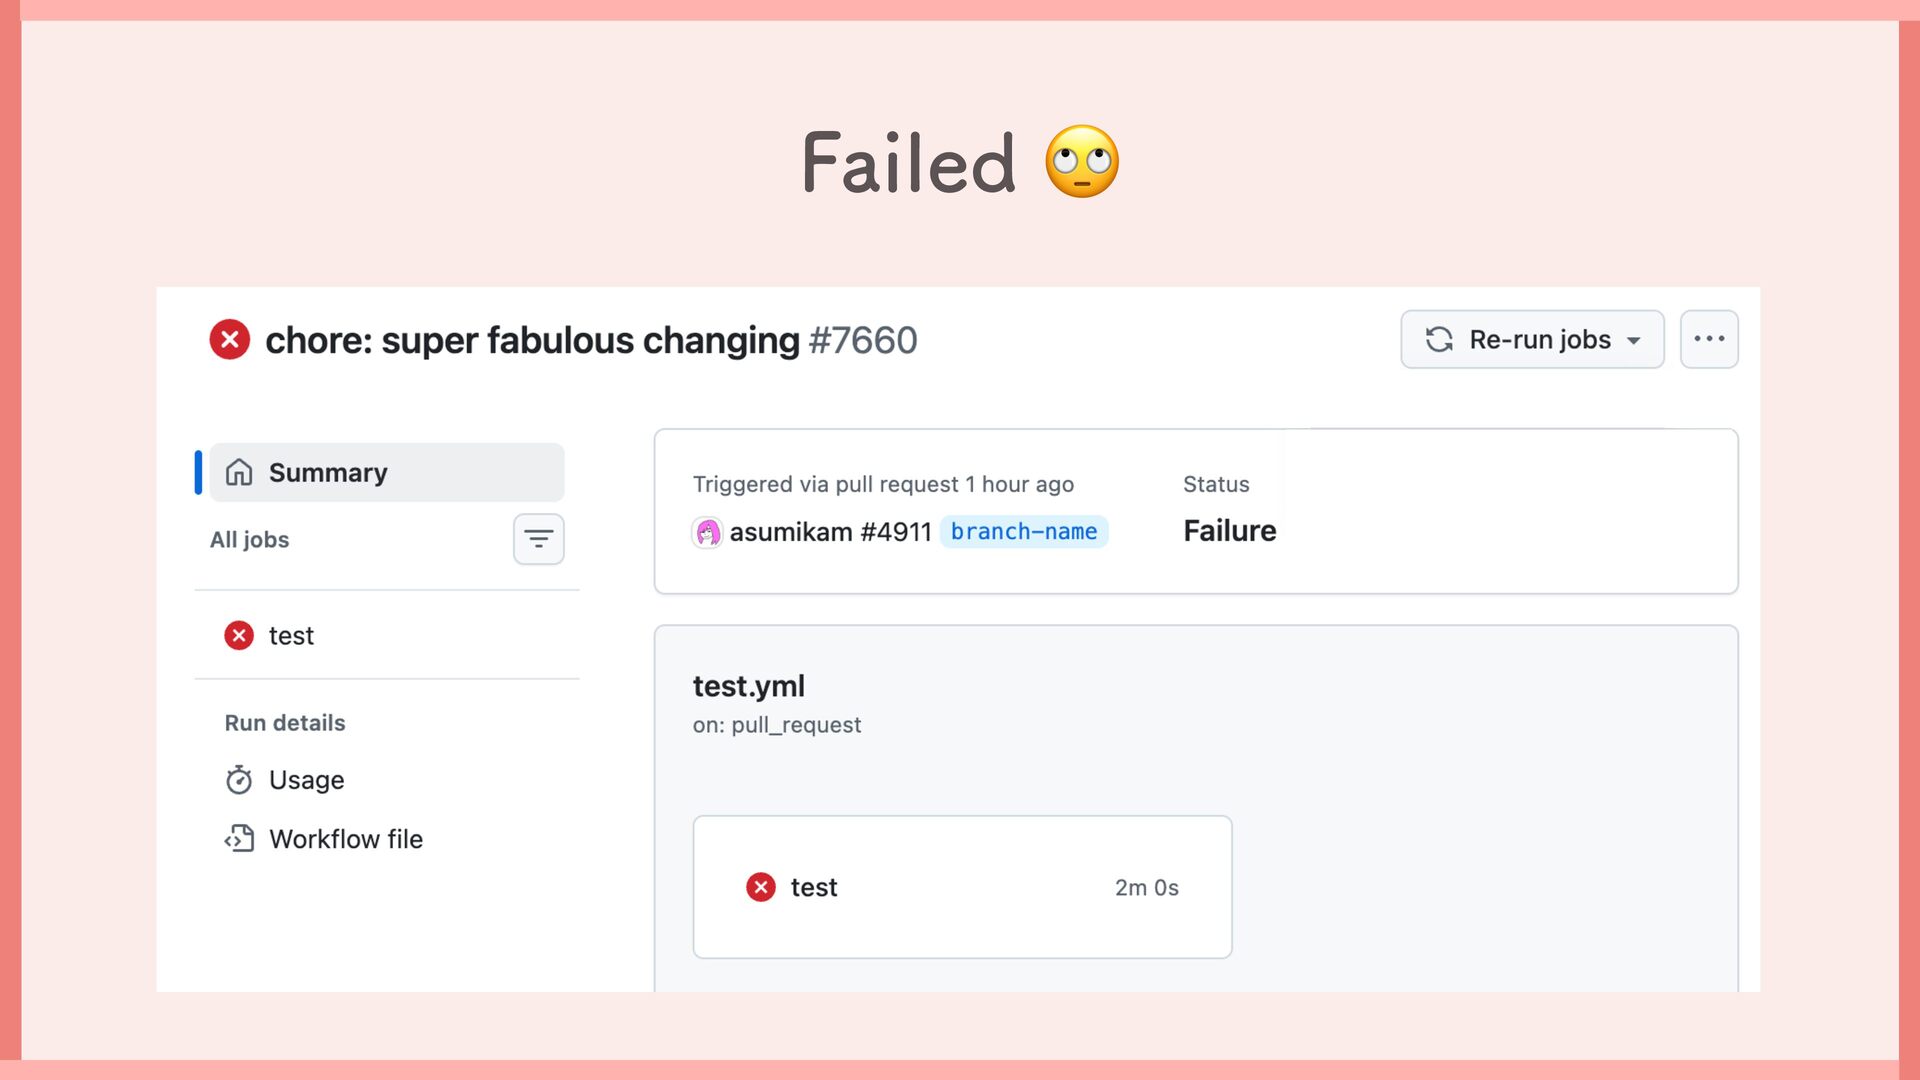
Task: Click the test.yml workflow heading
Action: tap(748, 686)
